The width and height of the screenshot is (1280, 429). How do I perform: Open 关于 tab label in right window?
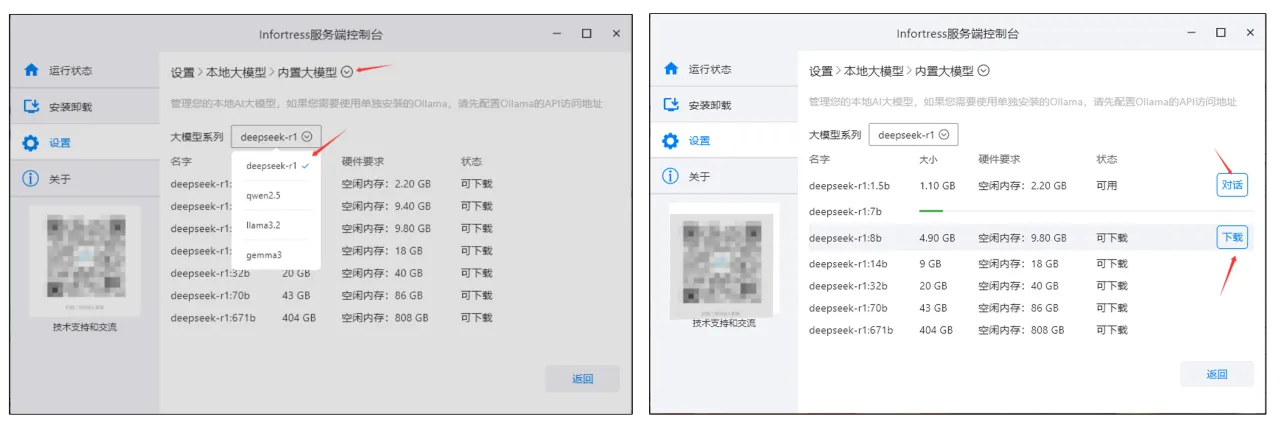(x=700, y=177)
